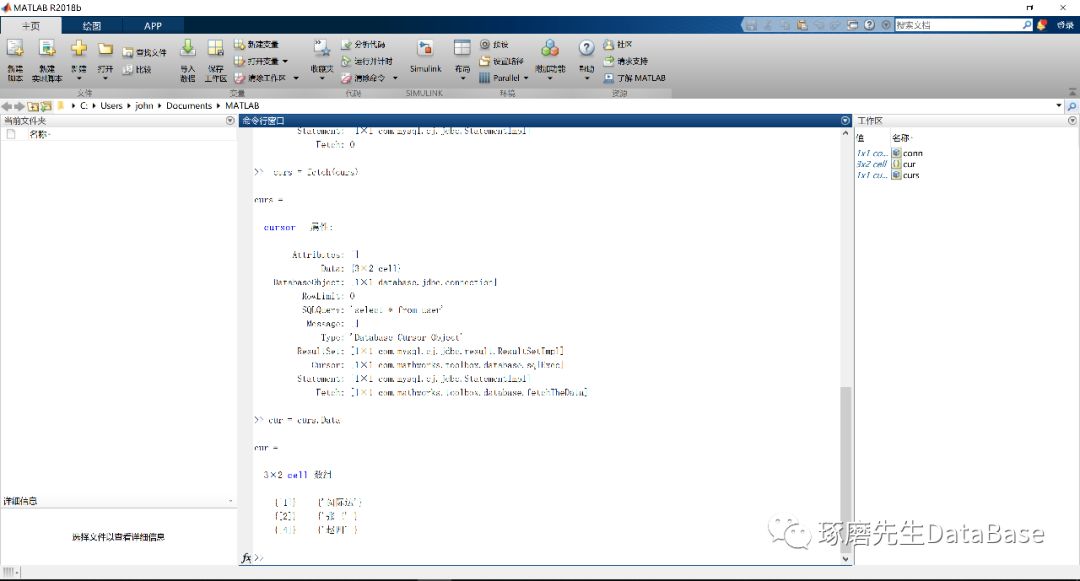Click Clear Workspace (清除工作区)
1080x581 pixels.
click(260, 78)
